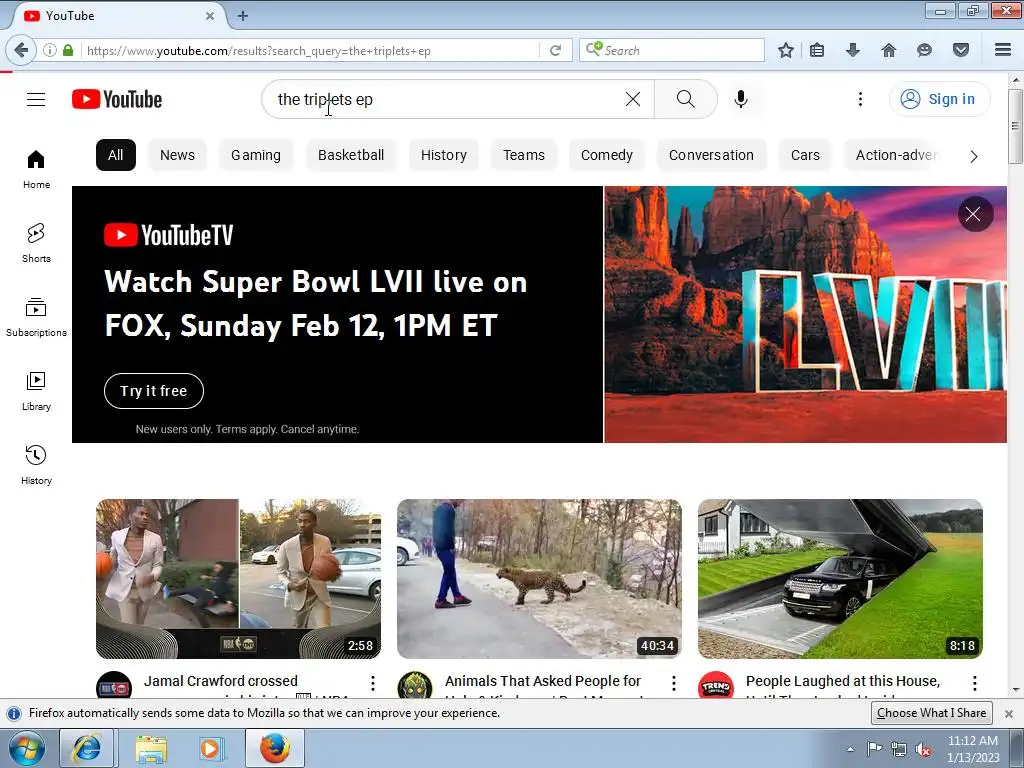Go to Home in sidebar
1024x768 pixels.
coord(36,169)
